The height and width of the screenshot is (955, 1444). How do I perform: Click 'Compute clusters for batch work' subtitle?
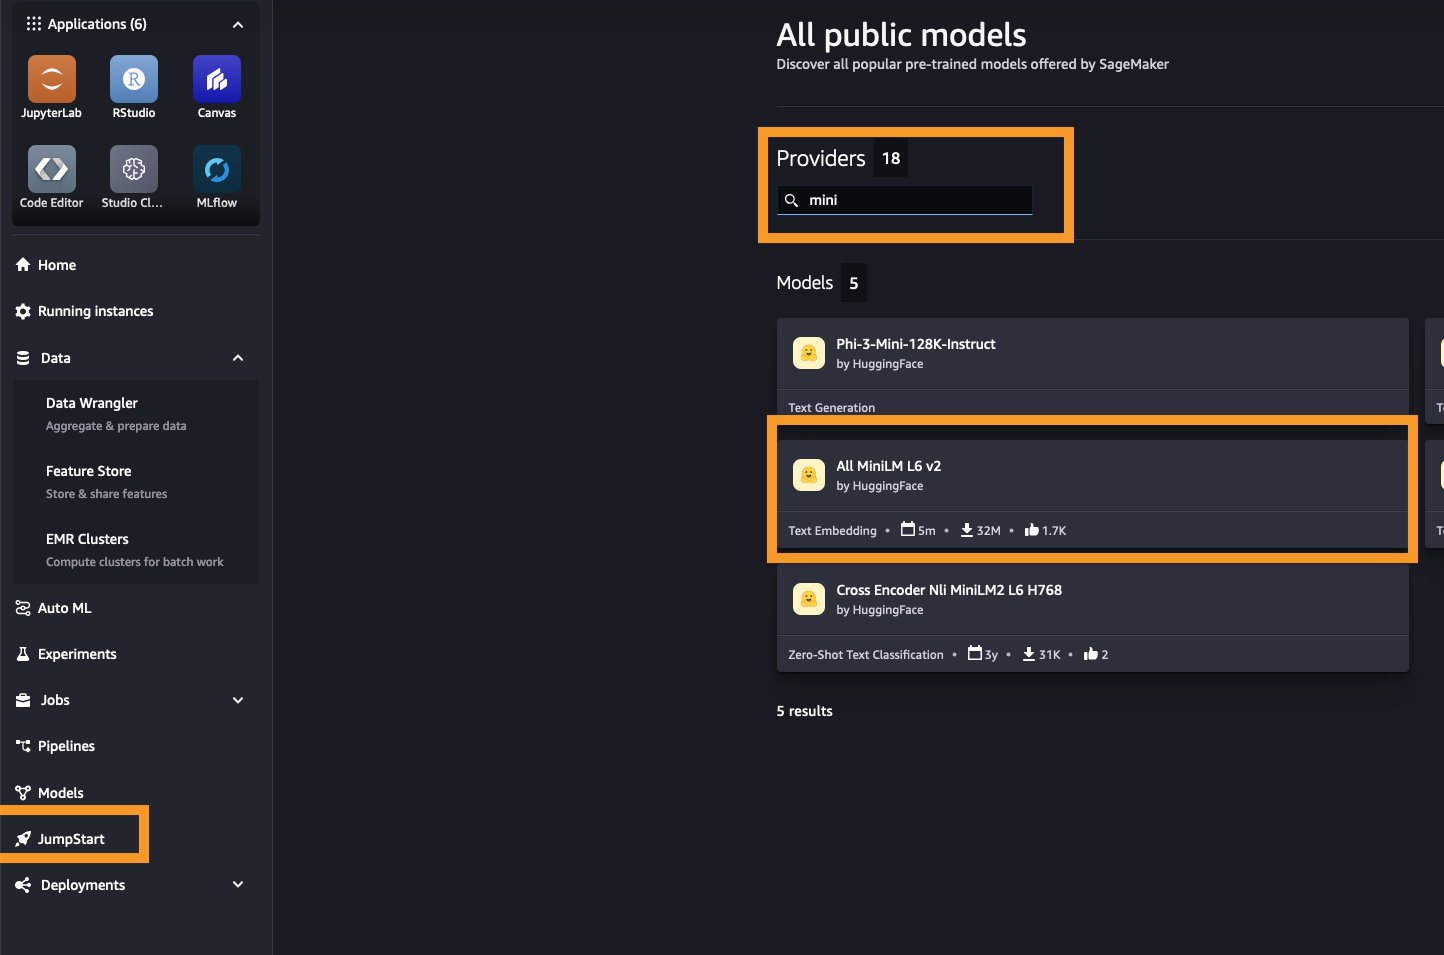coord(135,562)
